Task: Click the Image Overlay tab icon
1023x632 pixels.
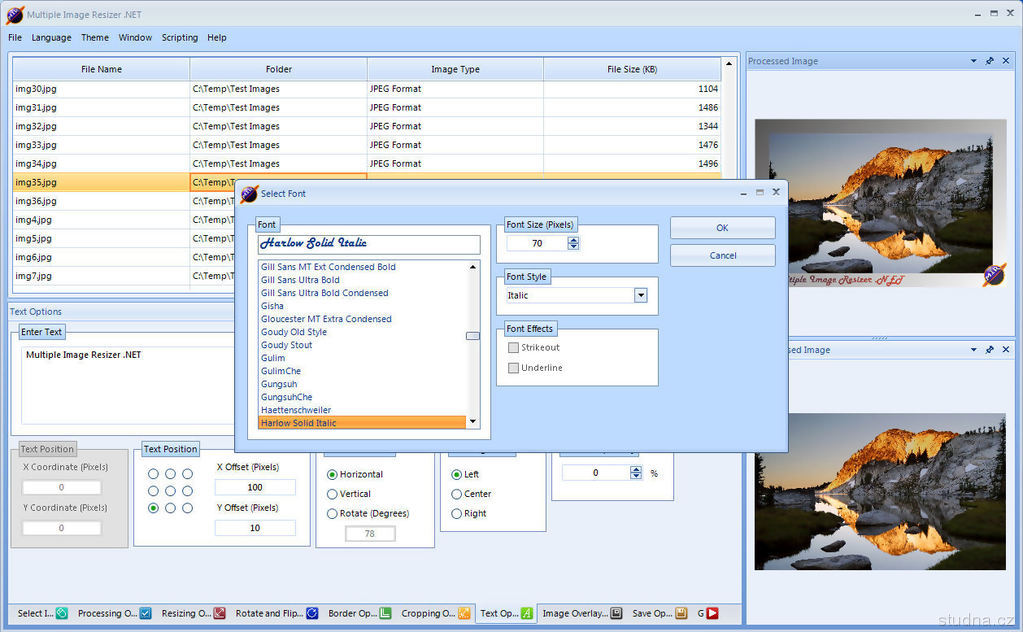Action: 616,613
